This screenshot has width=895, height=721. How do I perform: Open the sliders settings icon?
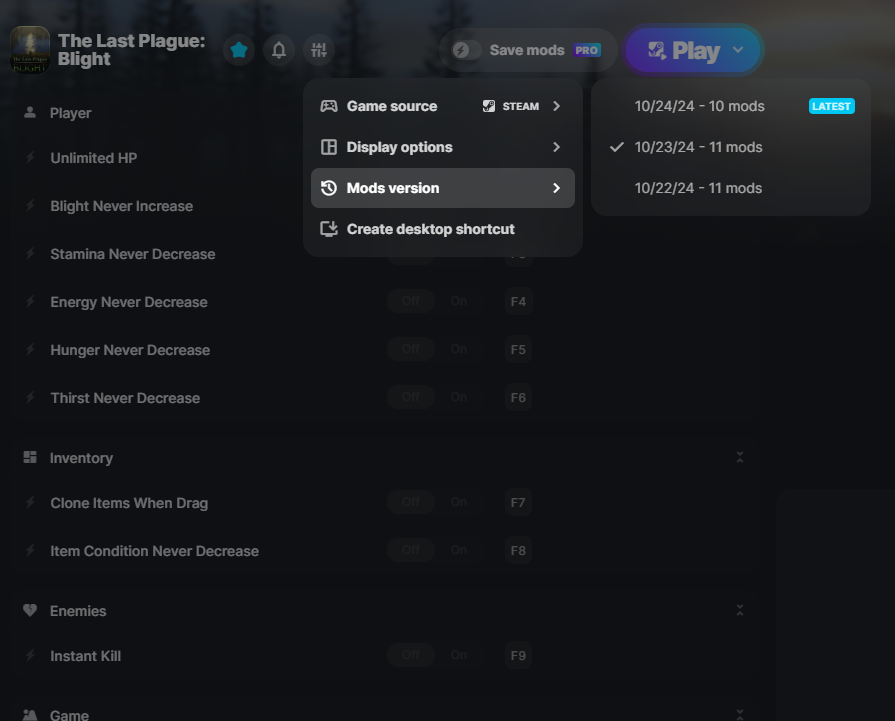[x=319, y=50]
